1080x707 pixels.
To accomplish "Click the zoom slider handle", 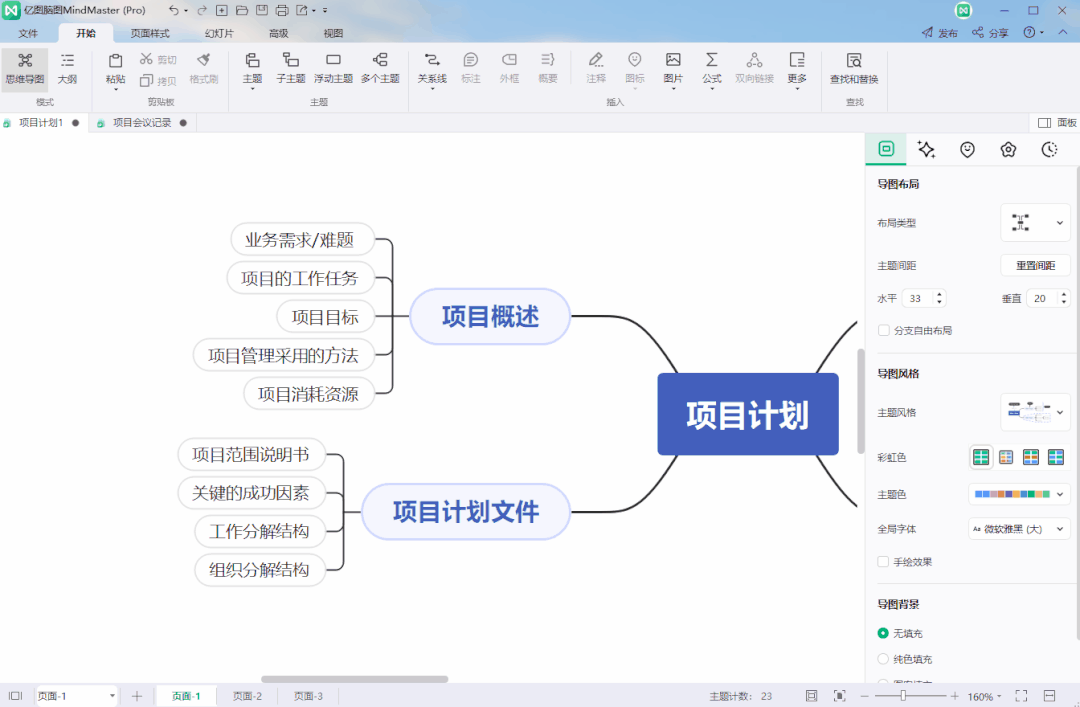I will coord(903,696).
